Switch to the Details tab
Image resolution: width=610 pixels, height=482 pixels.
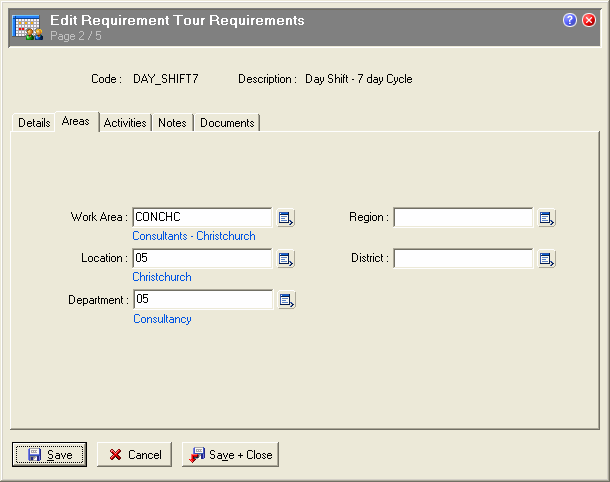[x=34, y=123]
